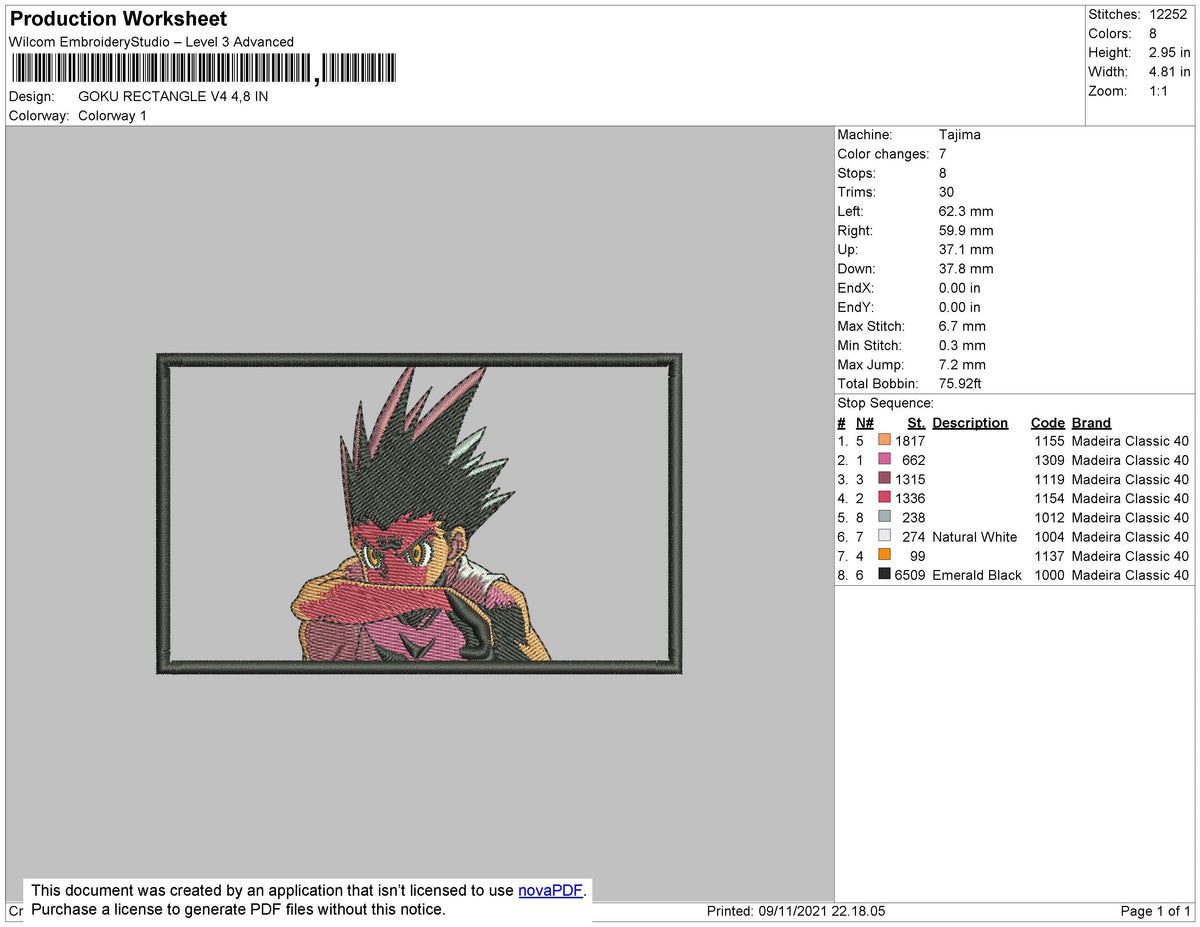The height and width of the screenshot is (927, 1200).
Task: Click the orange swatch for thread 99
Action: pos(884,555)
